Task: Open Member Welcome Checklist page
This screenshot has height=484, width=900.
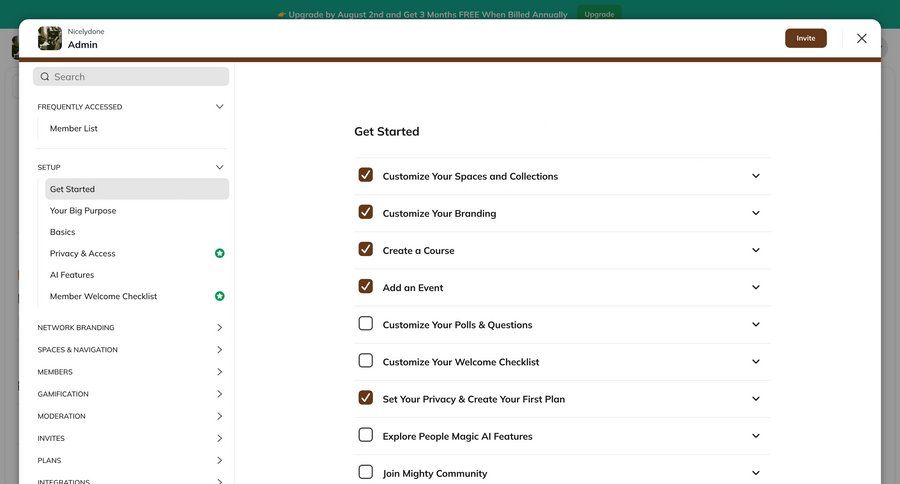Action: point(103,296)
